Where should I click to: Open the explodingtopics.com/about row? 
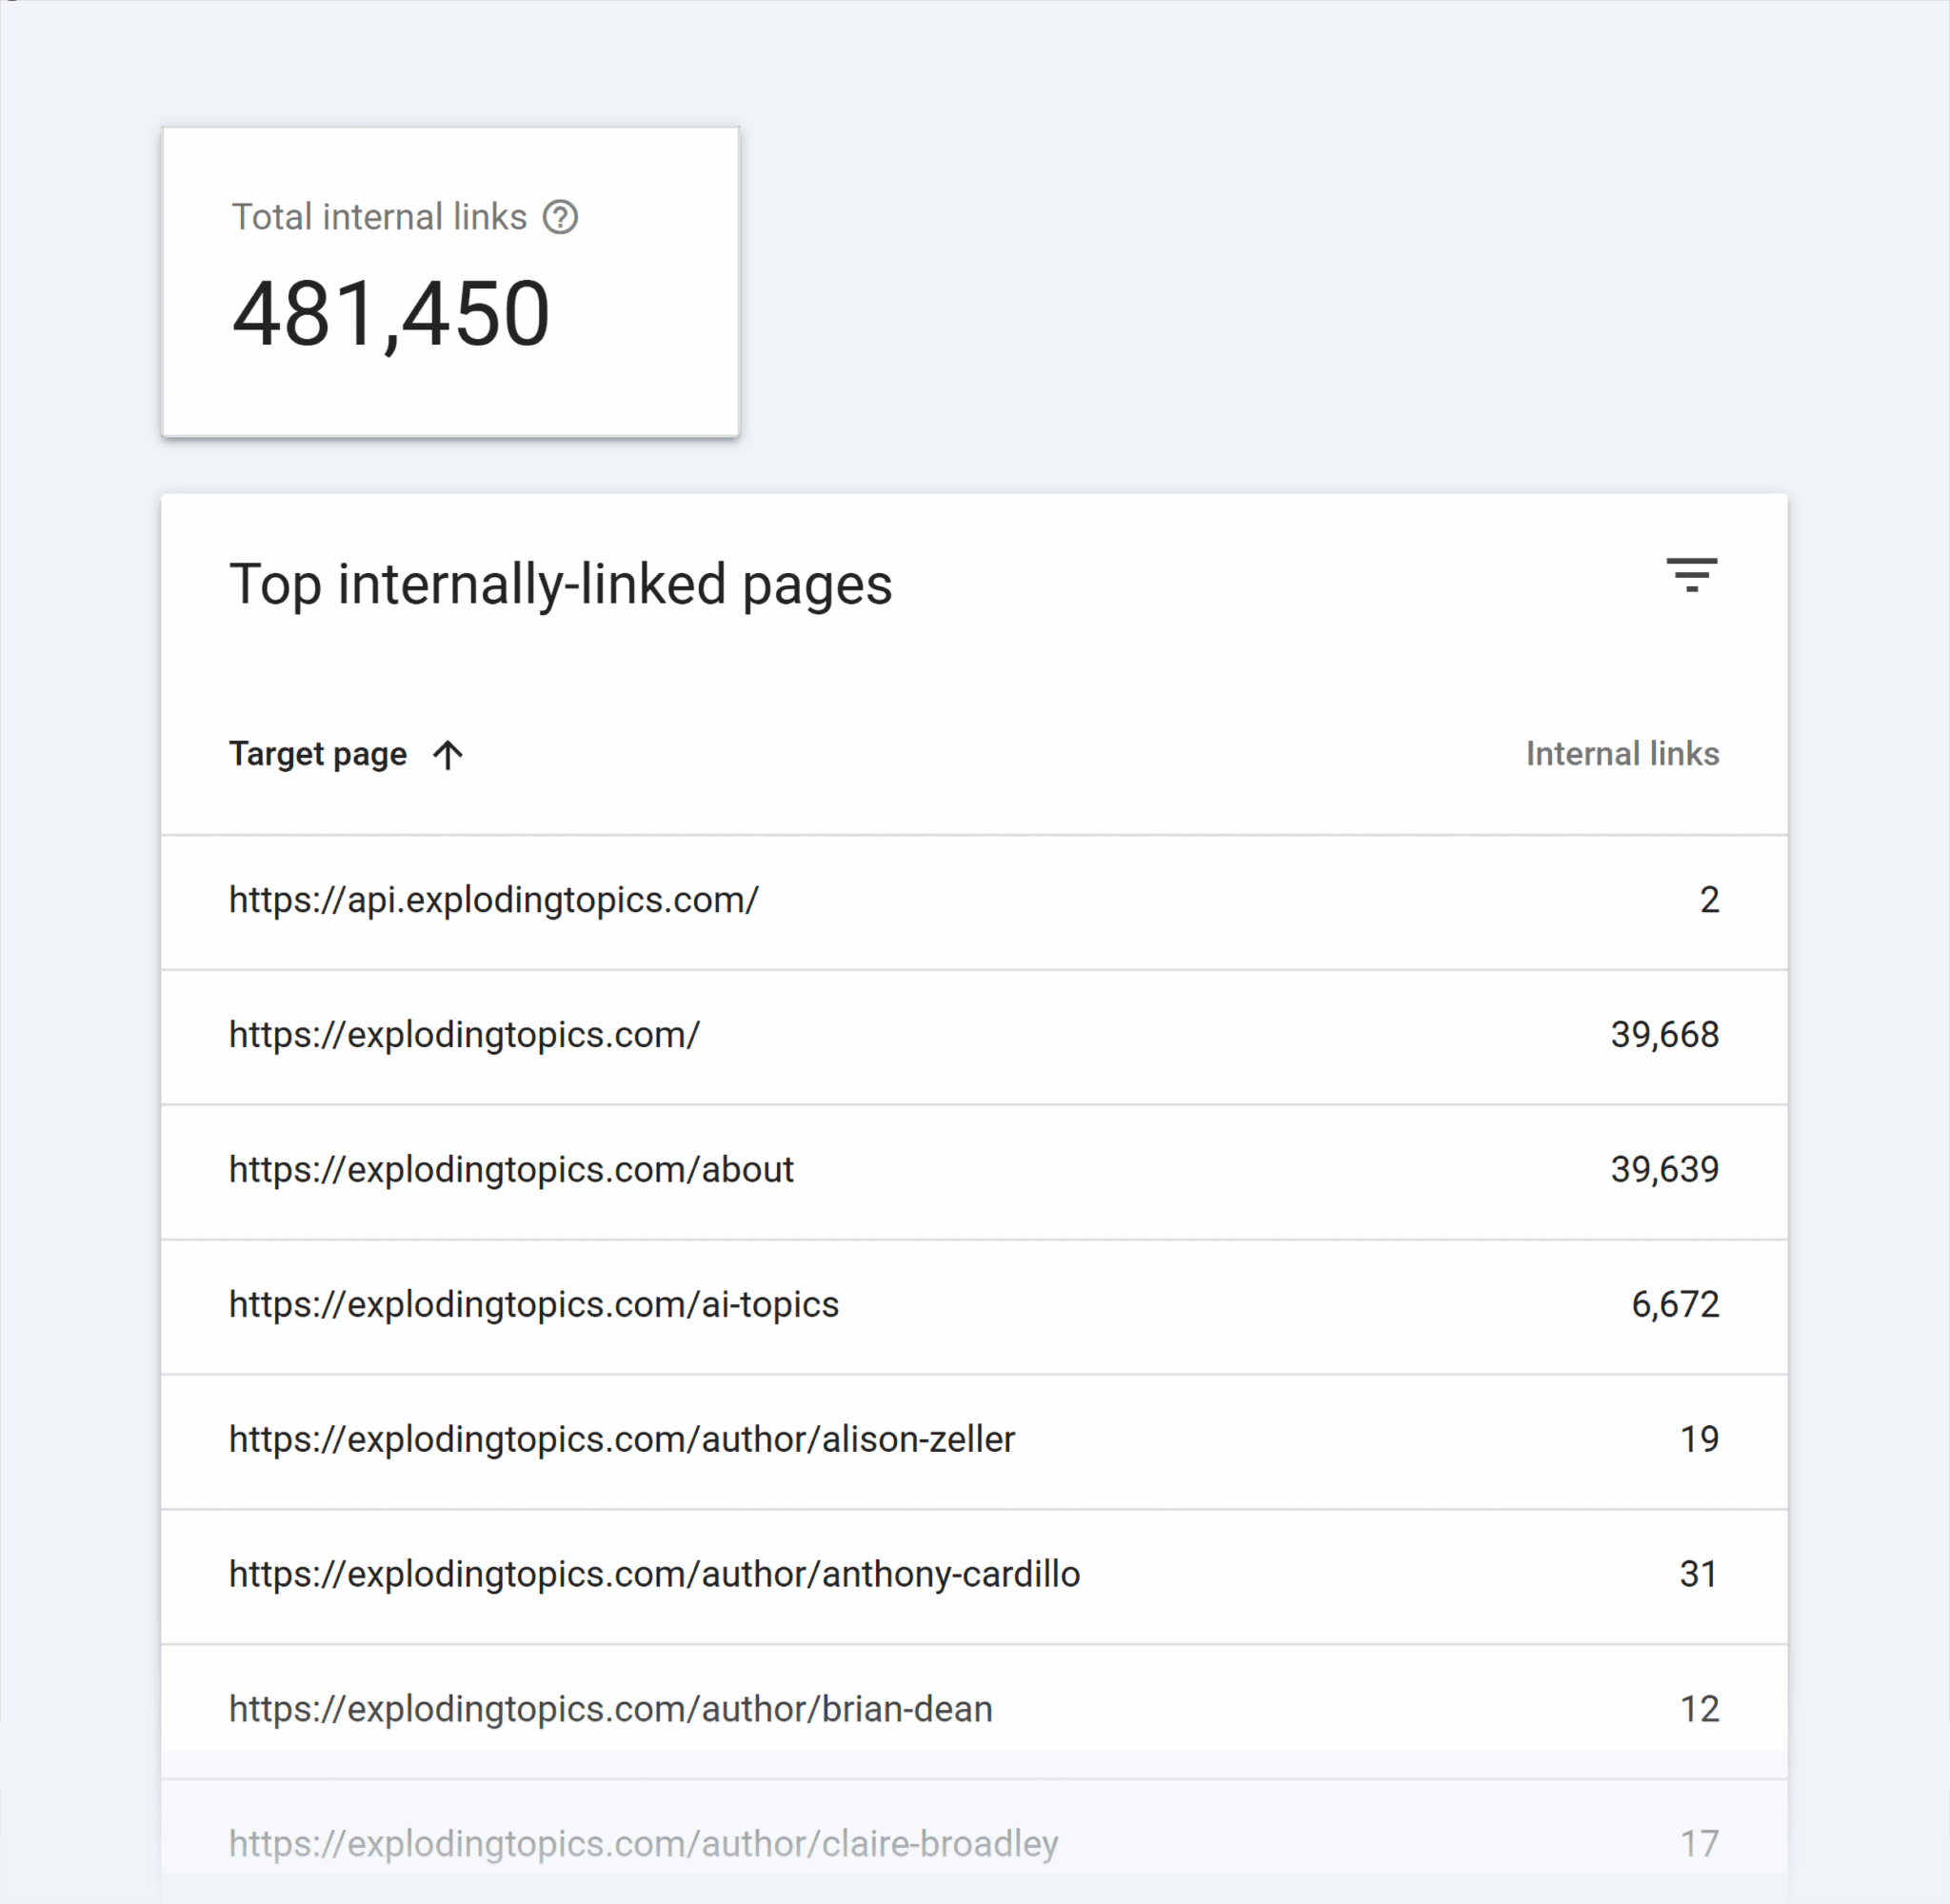click(974, 1171)
